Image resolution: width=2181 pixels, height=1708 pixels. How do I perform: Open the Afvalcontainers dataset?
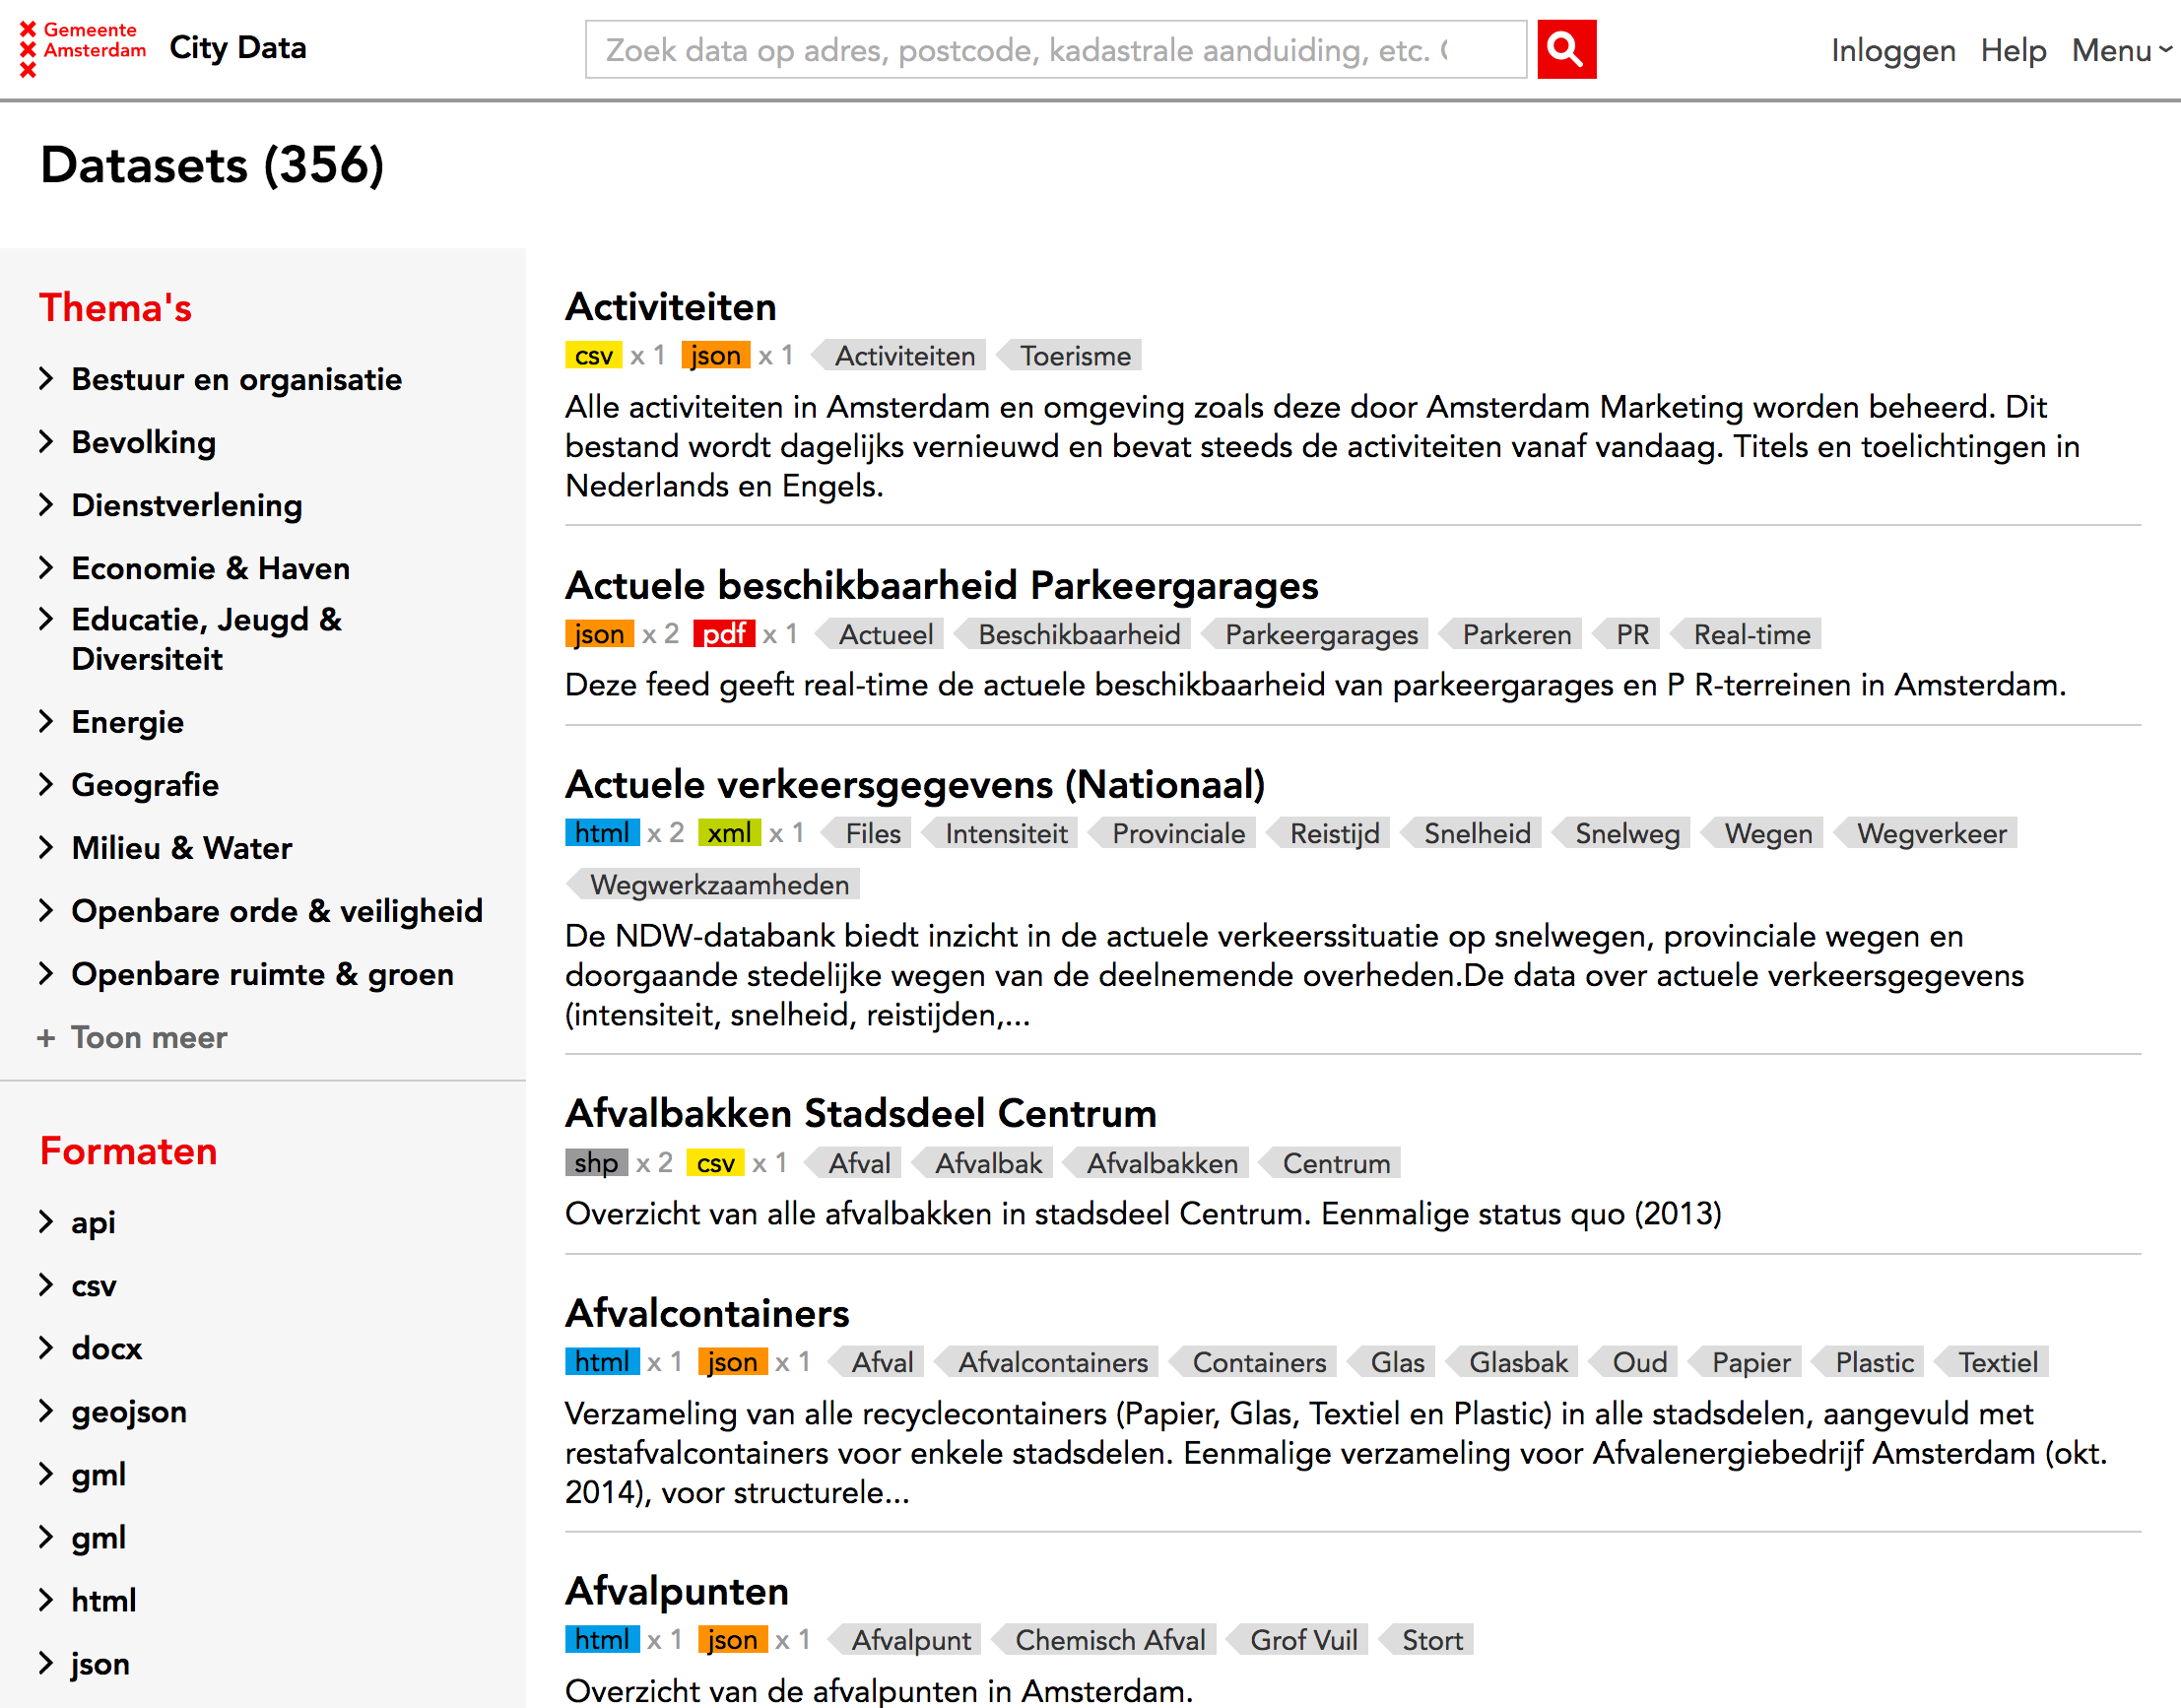(707, 1312)
